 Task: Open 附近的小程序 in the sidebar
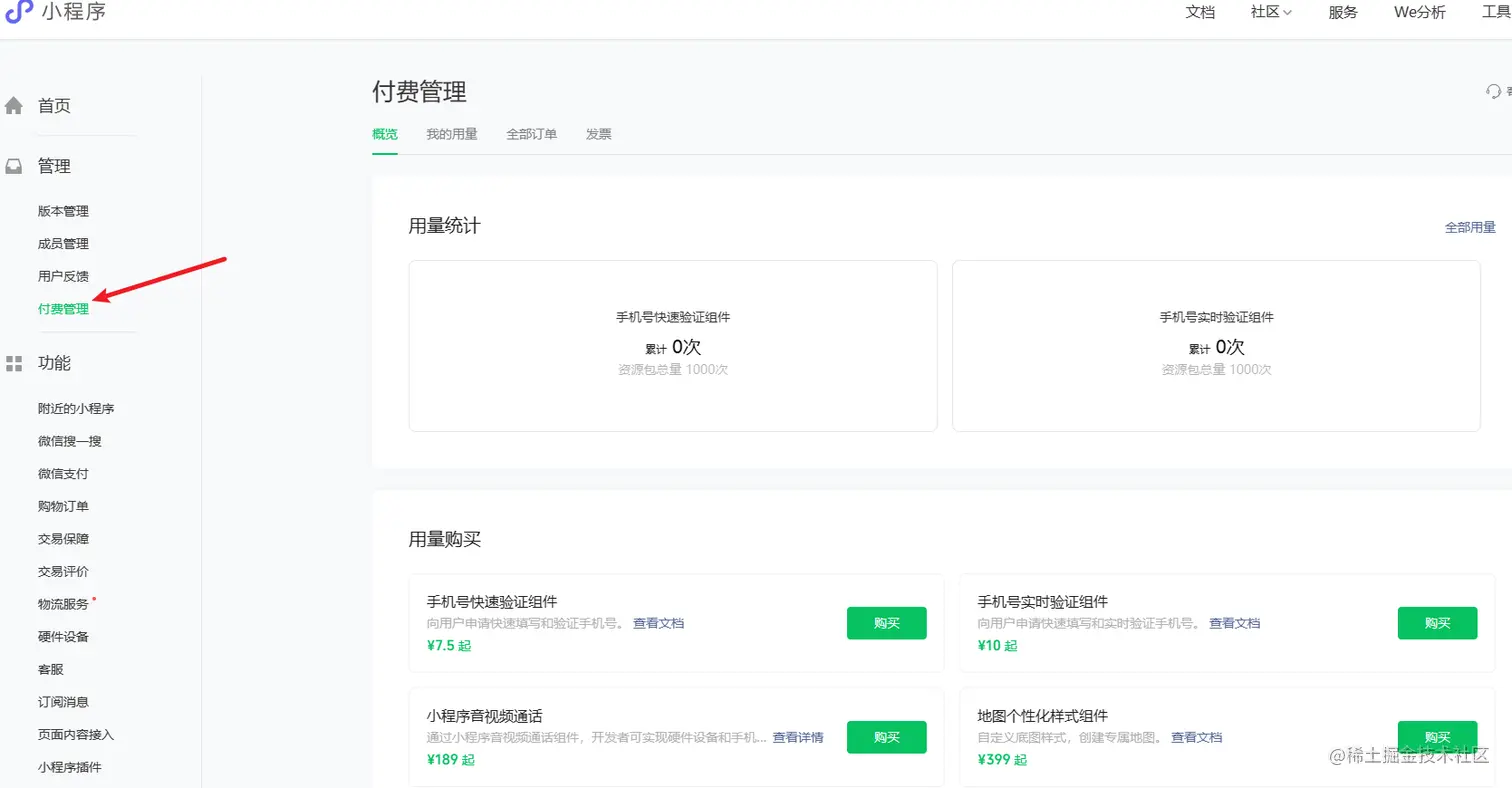click(x=76, y=409)
